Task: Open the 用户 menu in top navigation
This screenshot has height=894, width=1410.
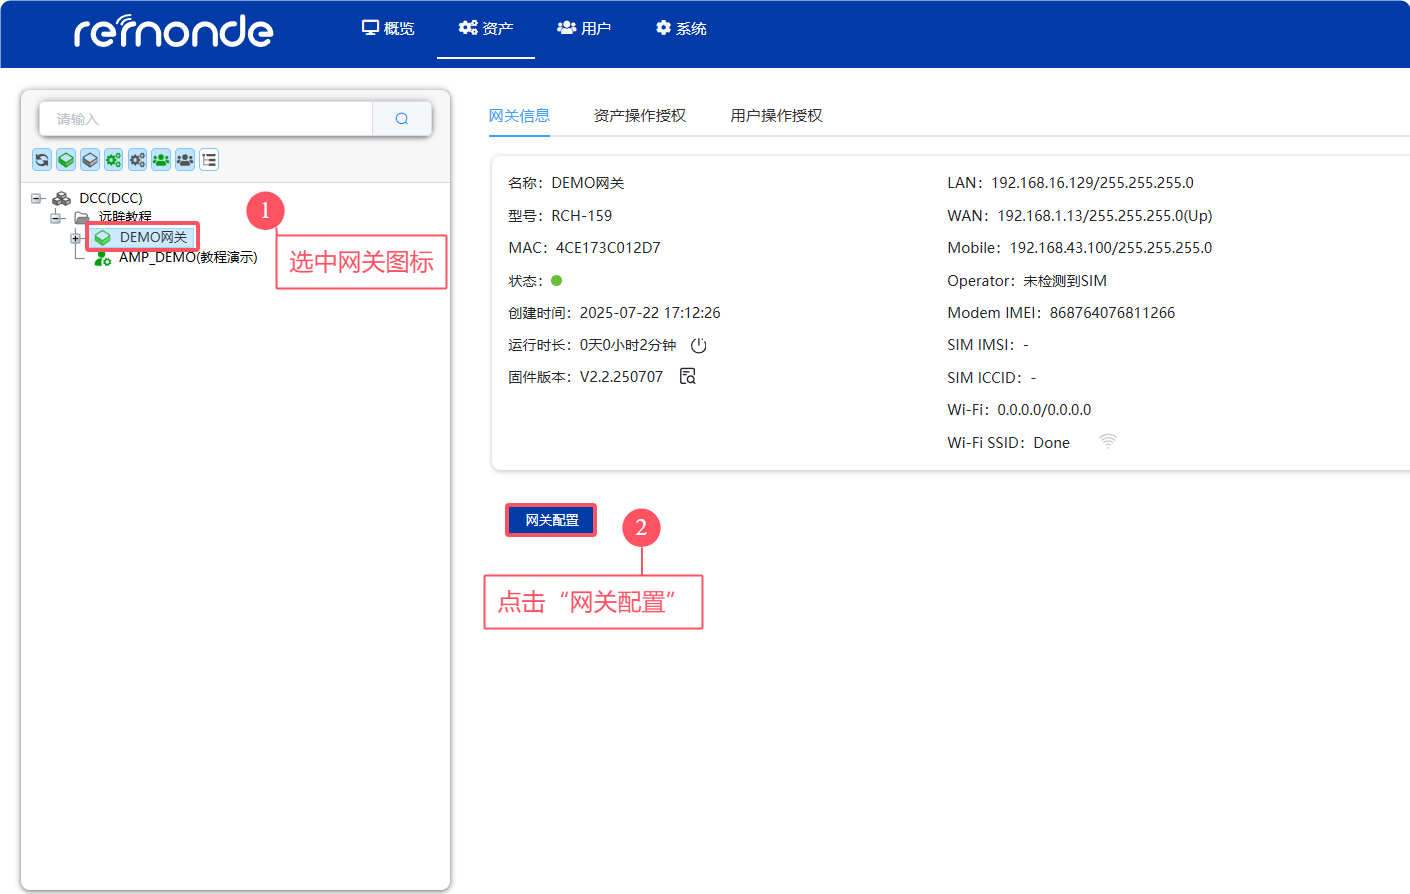Action: (x=584, y=29)
